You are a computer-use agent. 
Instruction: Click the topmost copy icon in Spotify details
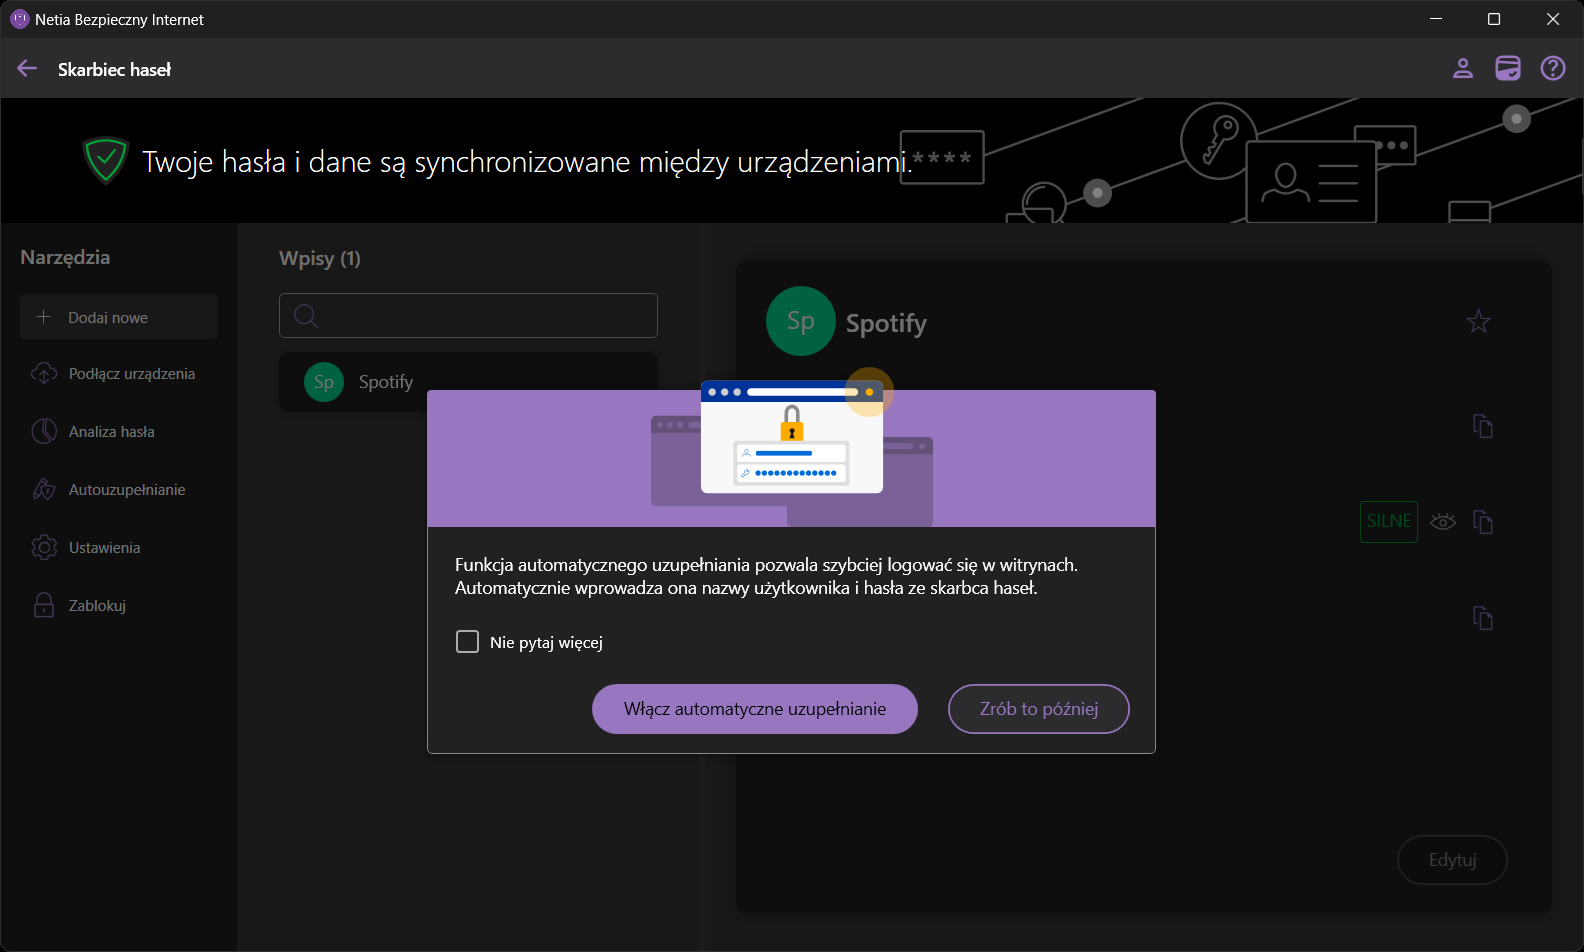pyautogui.click(x=1483, y=426)
